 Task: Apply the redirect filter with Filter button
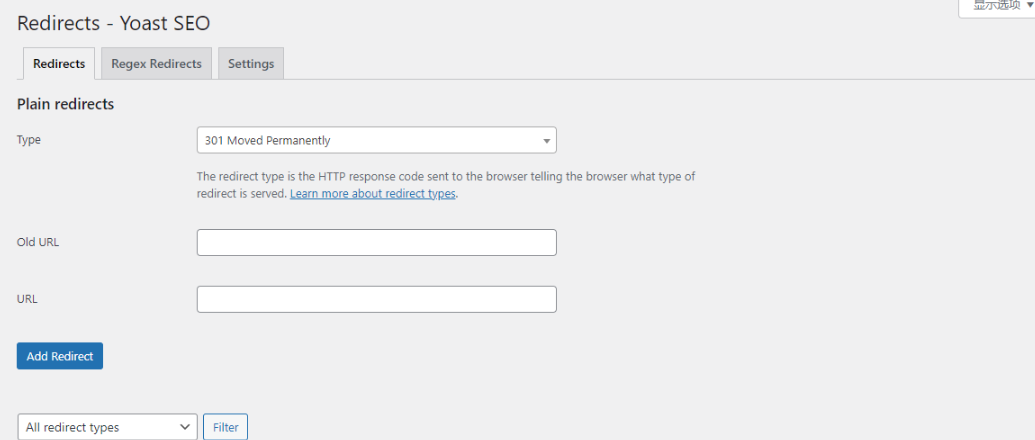[225, 427]
